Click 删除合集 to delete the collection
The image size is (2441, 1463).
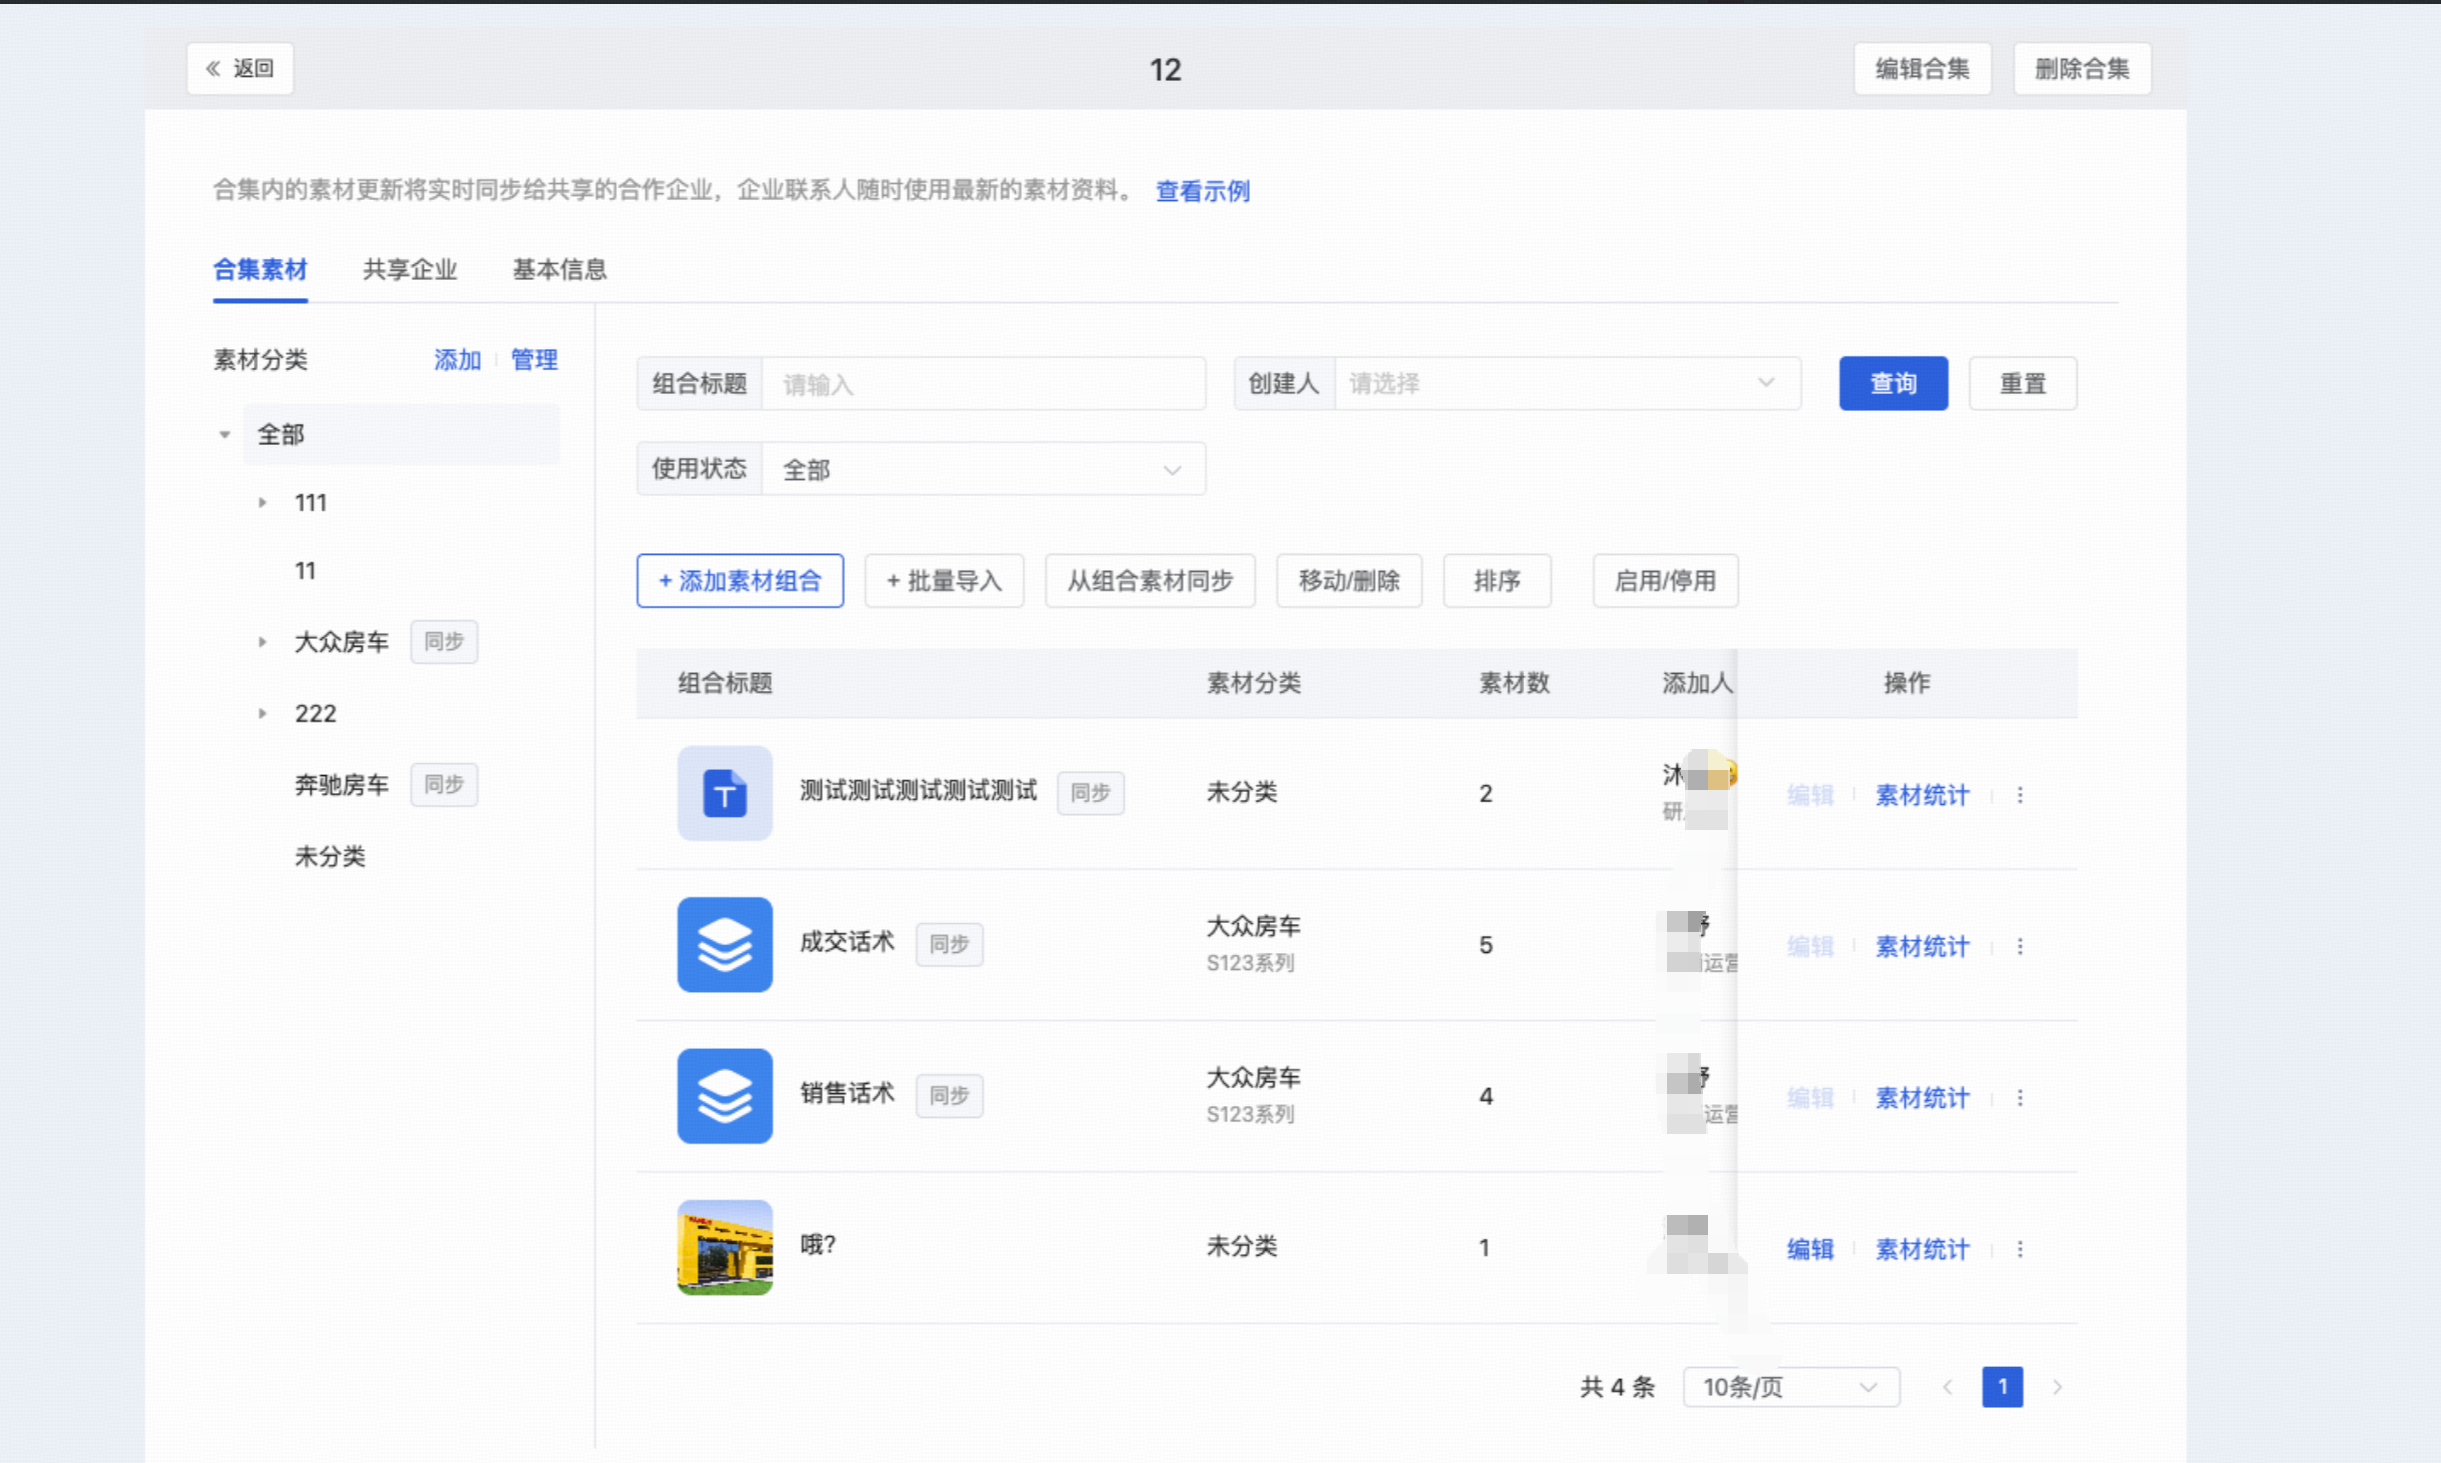[2082, 68]
